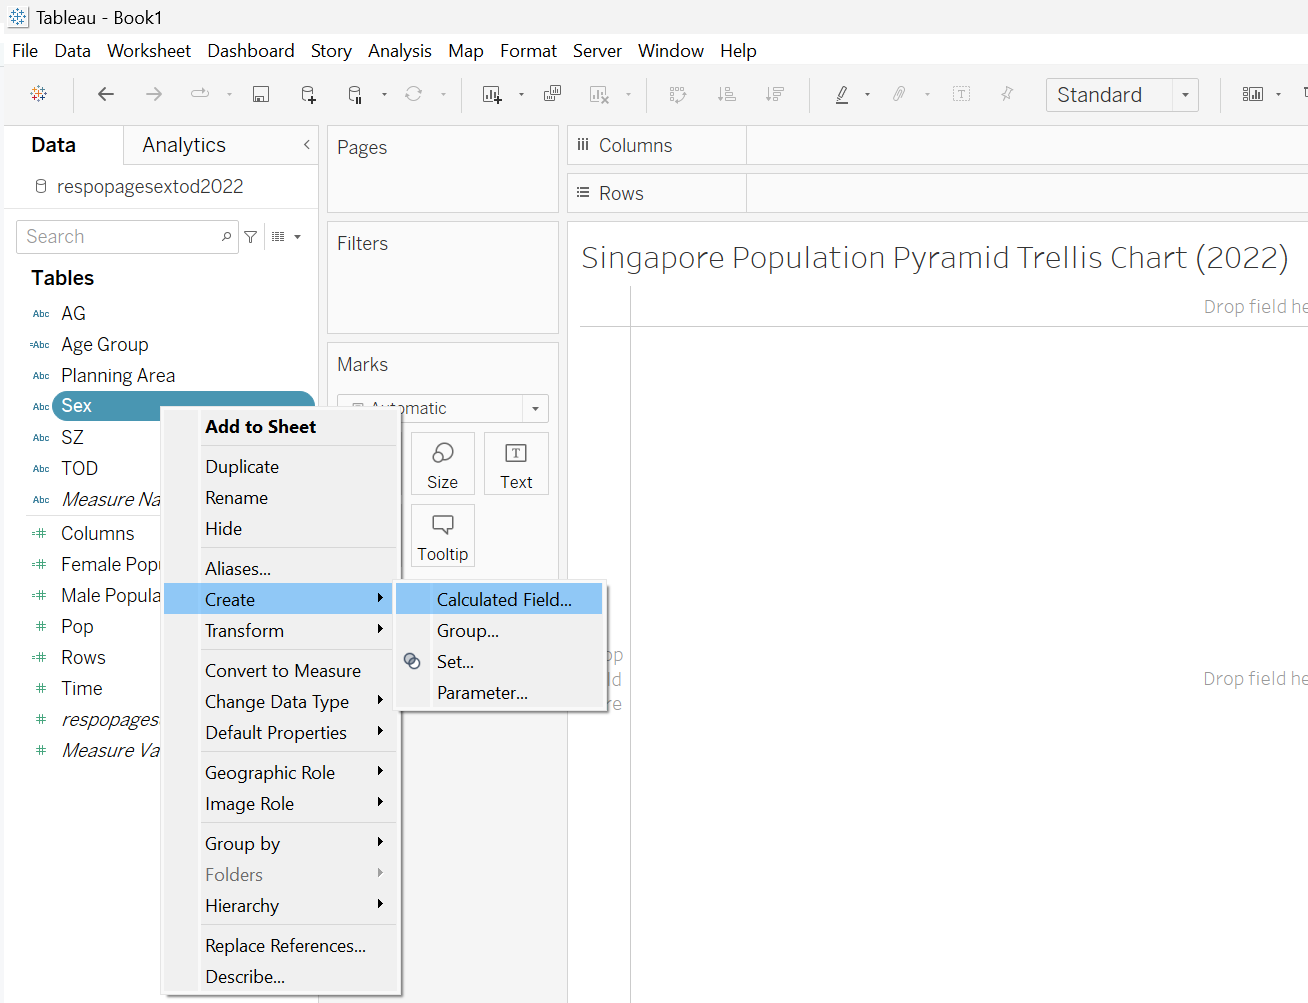1308x1003 pixels.
Task: Click the Add new data source icon
Action: (308, 94)
